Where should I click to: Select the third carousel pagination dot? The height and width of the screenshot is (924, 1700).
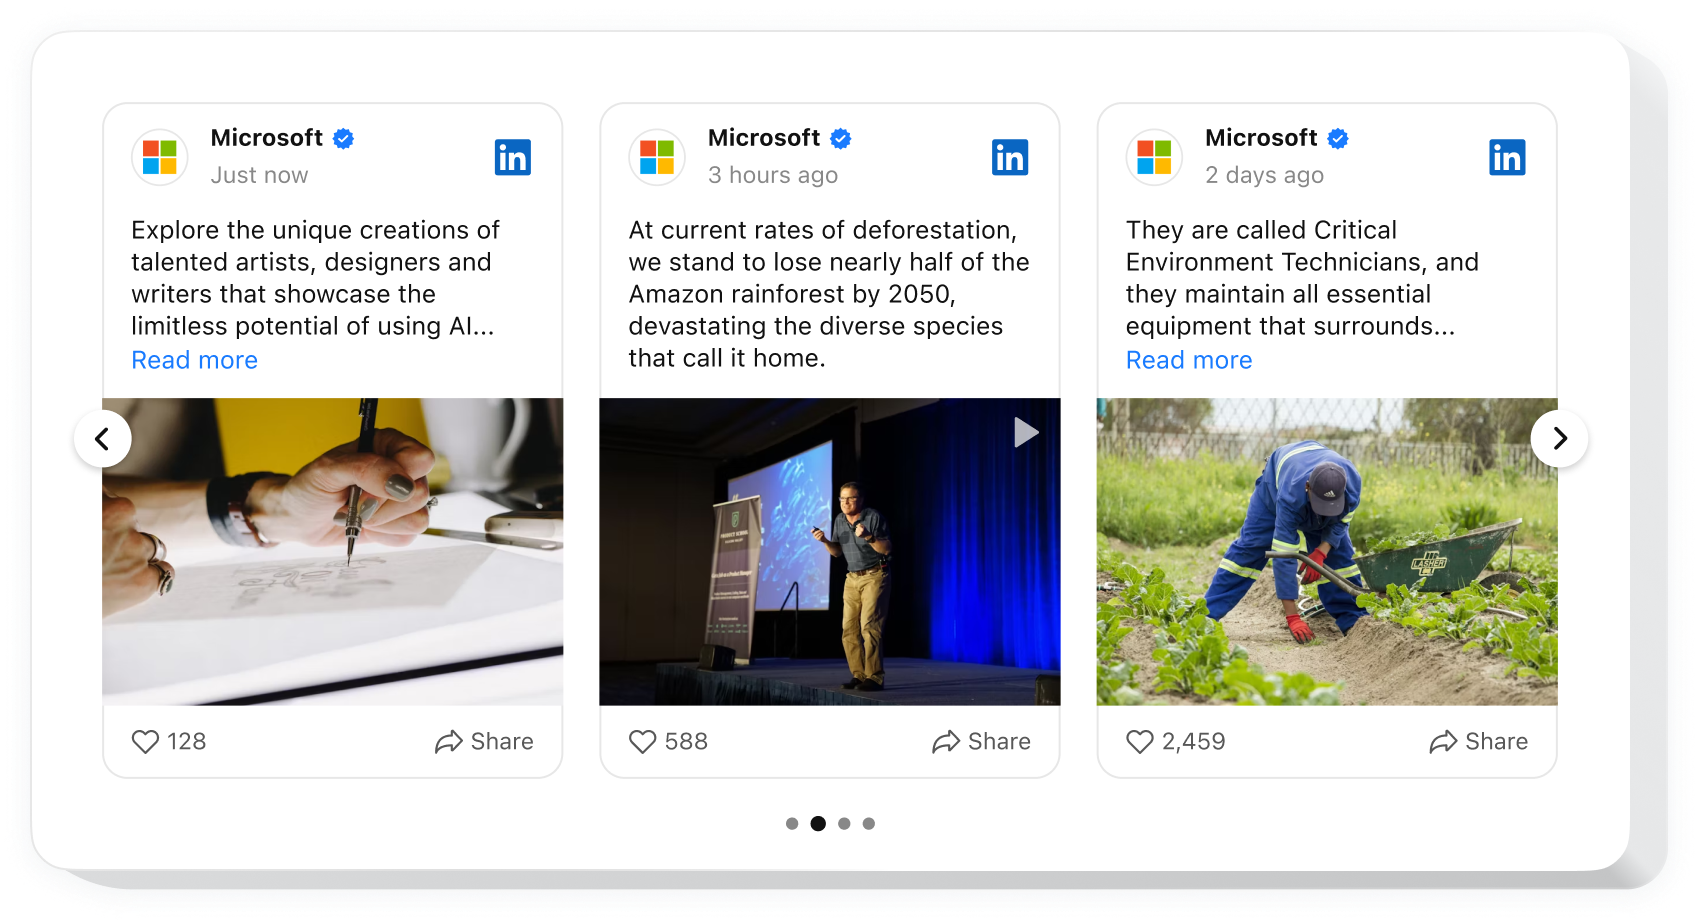point(844,823)
